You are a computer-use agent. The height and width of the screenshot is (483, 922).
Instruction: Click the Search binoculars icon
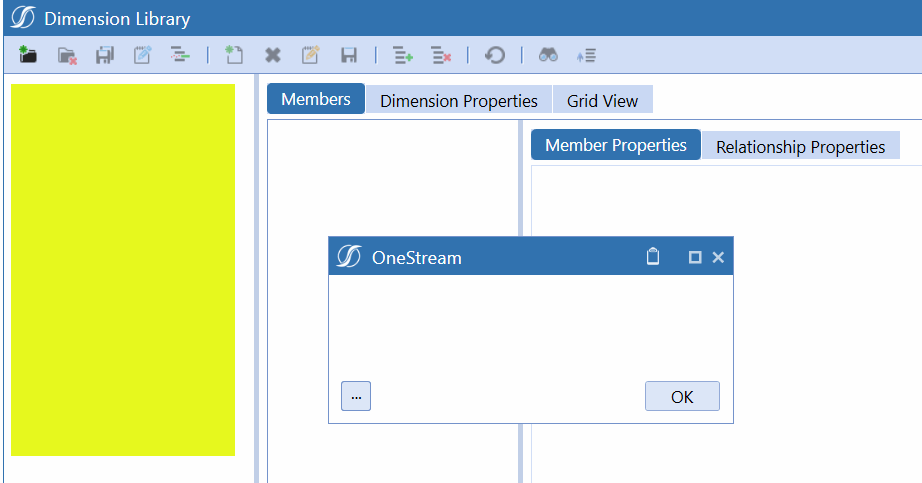coord(548,55)
